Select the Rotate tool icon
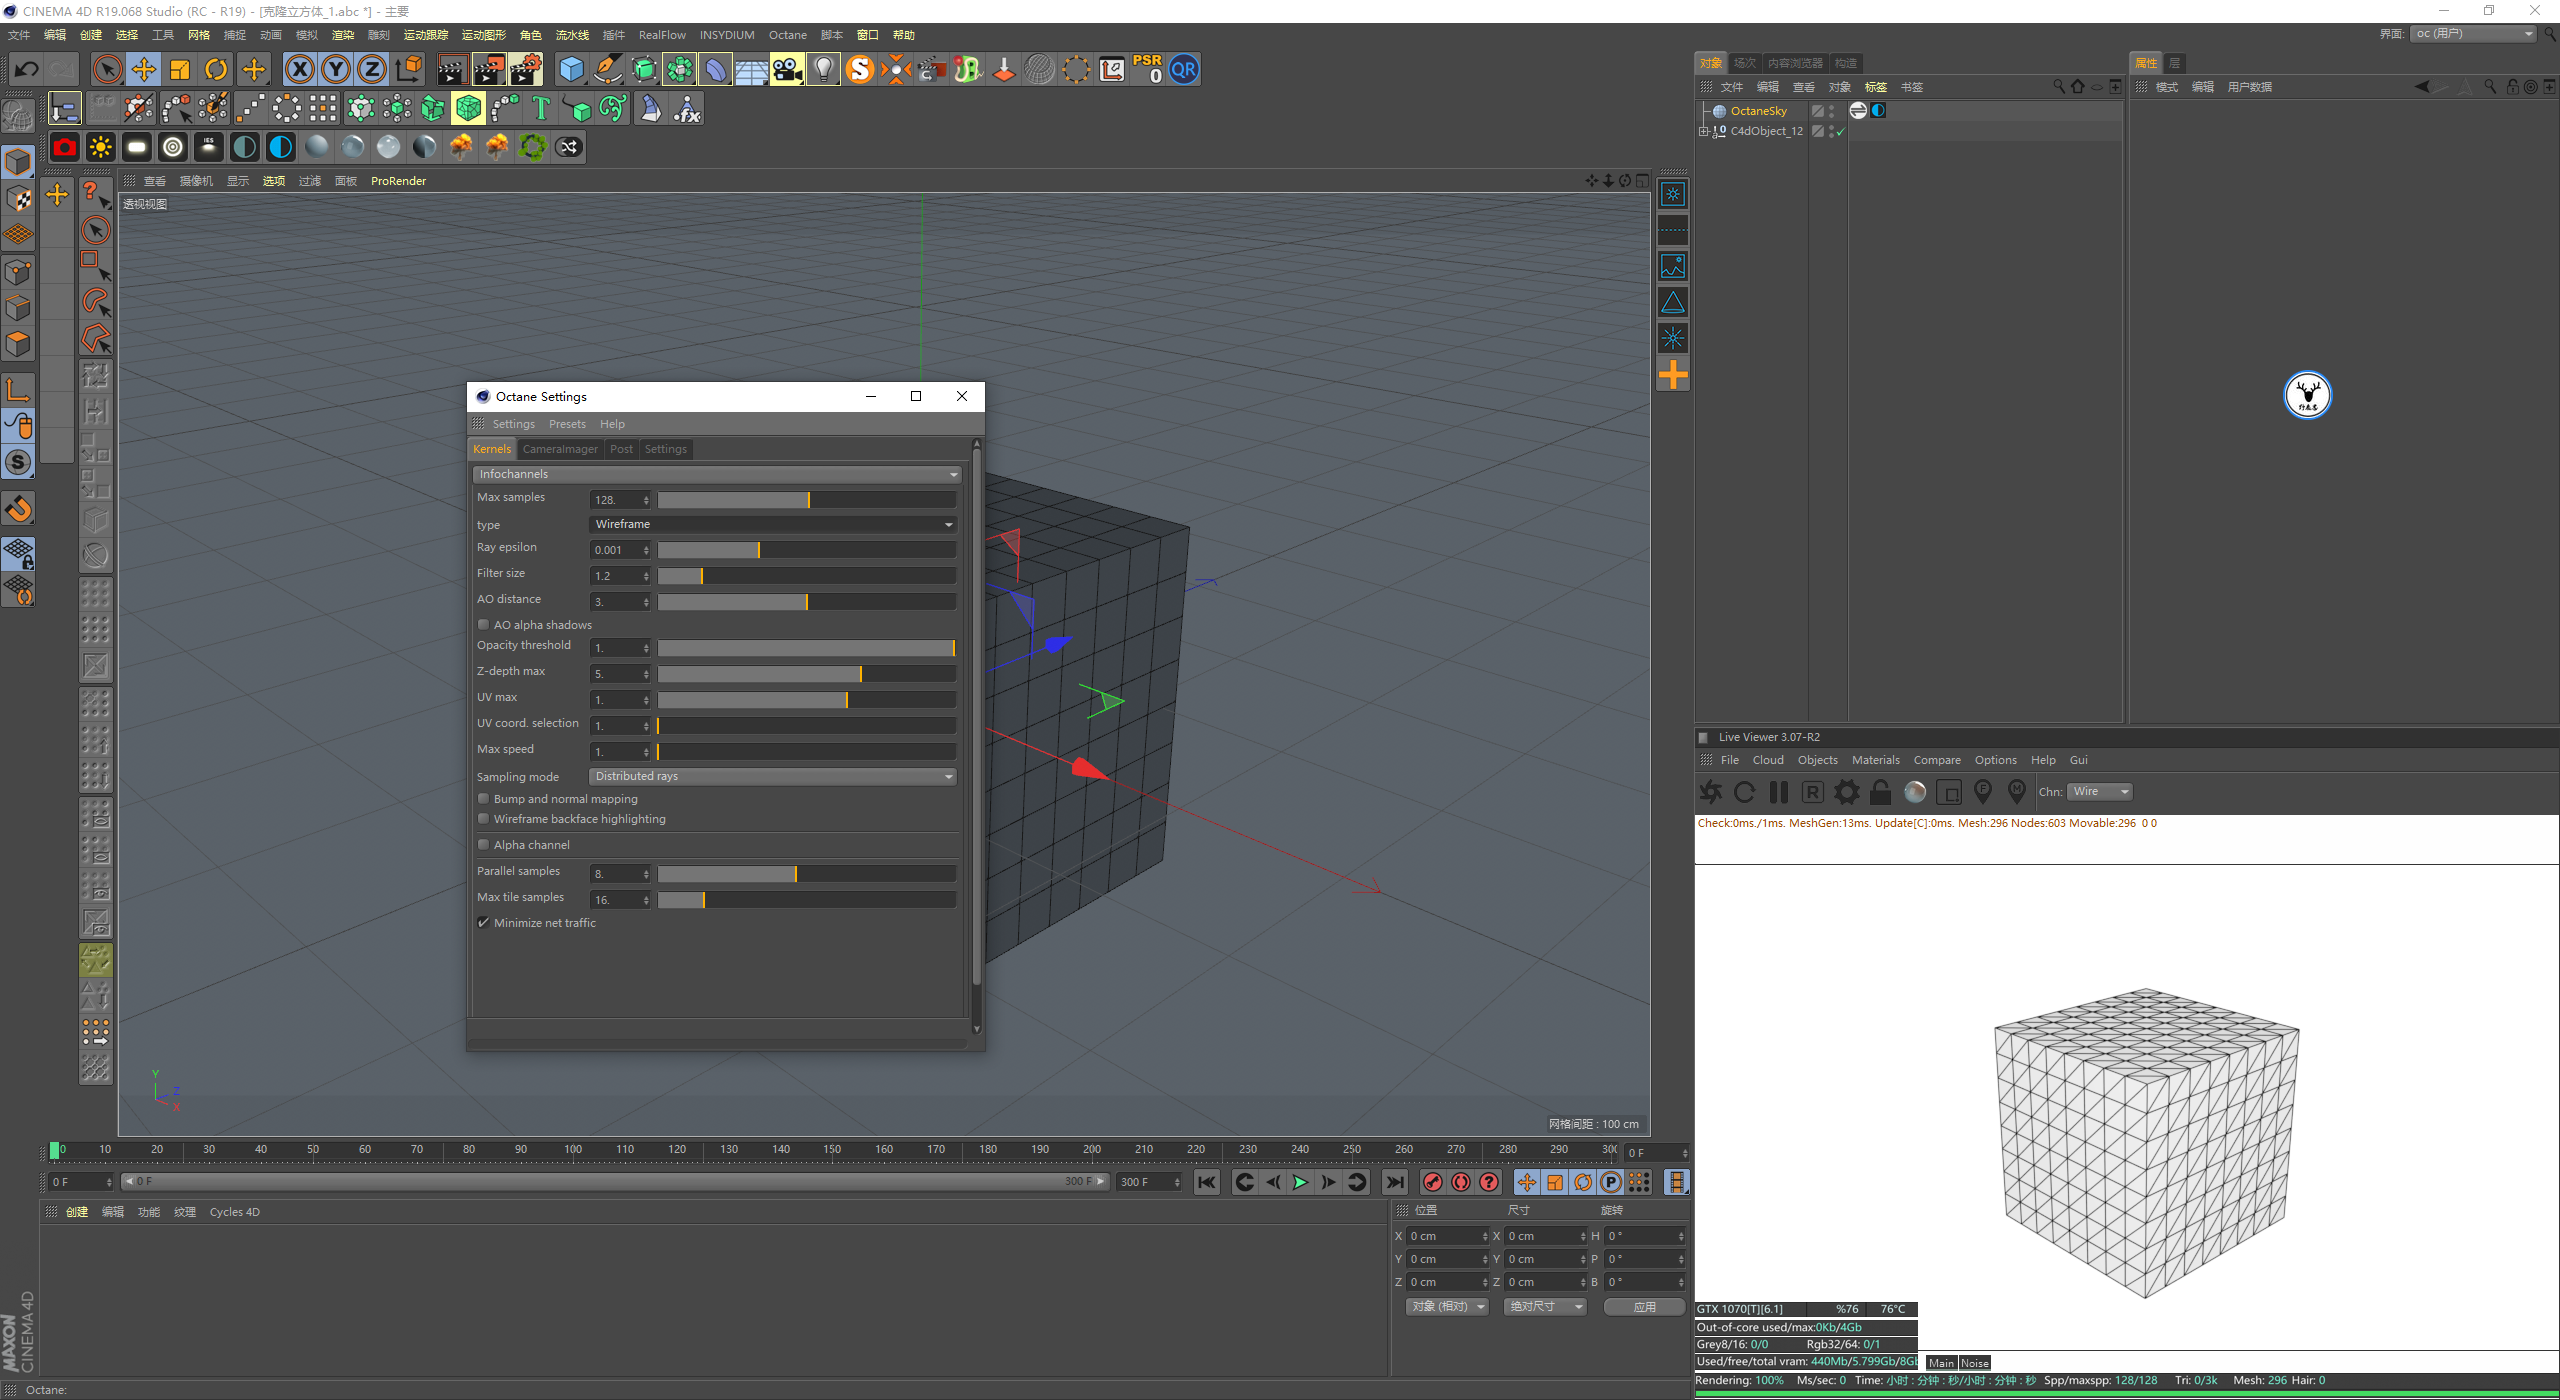Image resolution: width=2560 pixels, height=1400 pixels. click(216, 69)
